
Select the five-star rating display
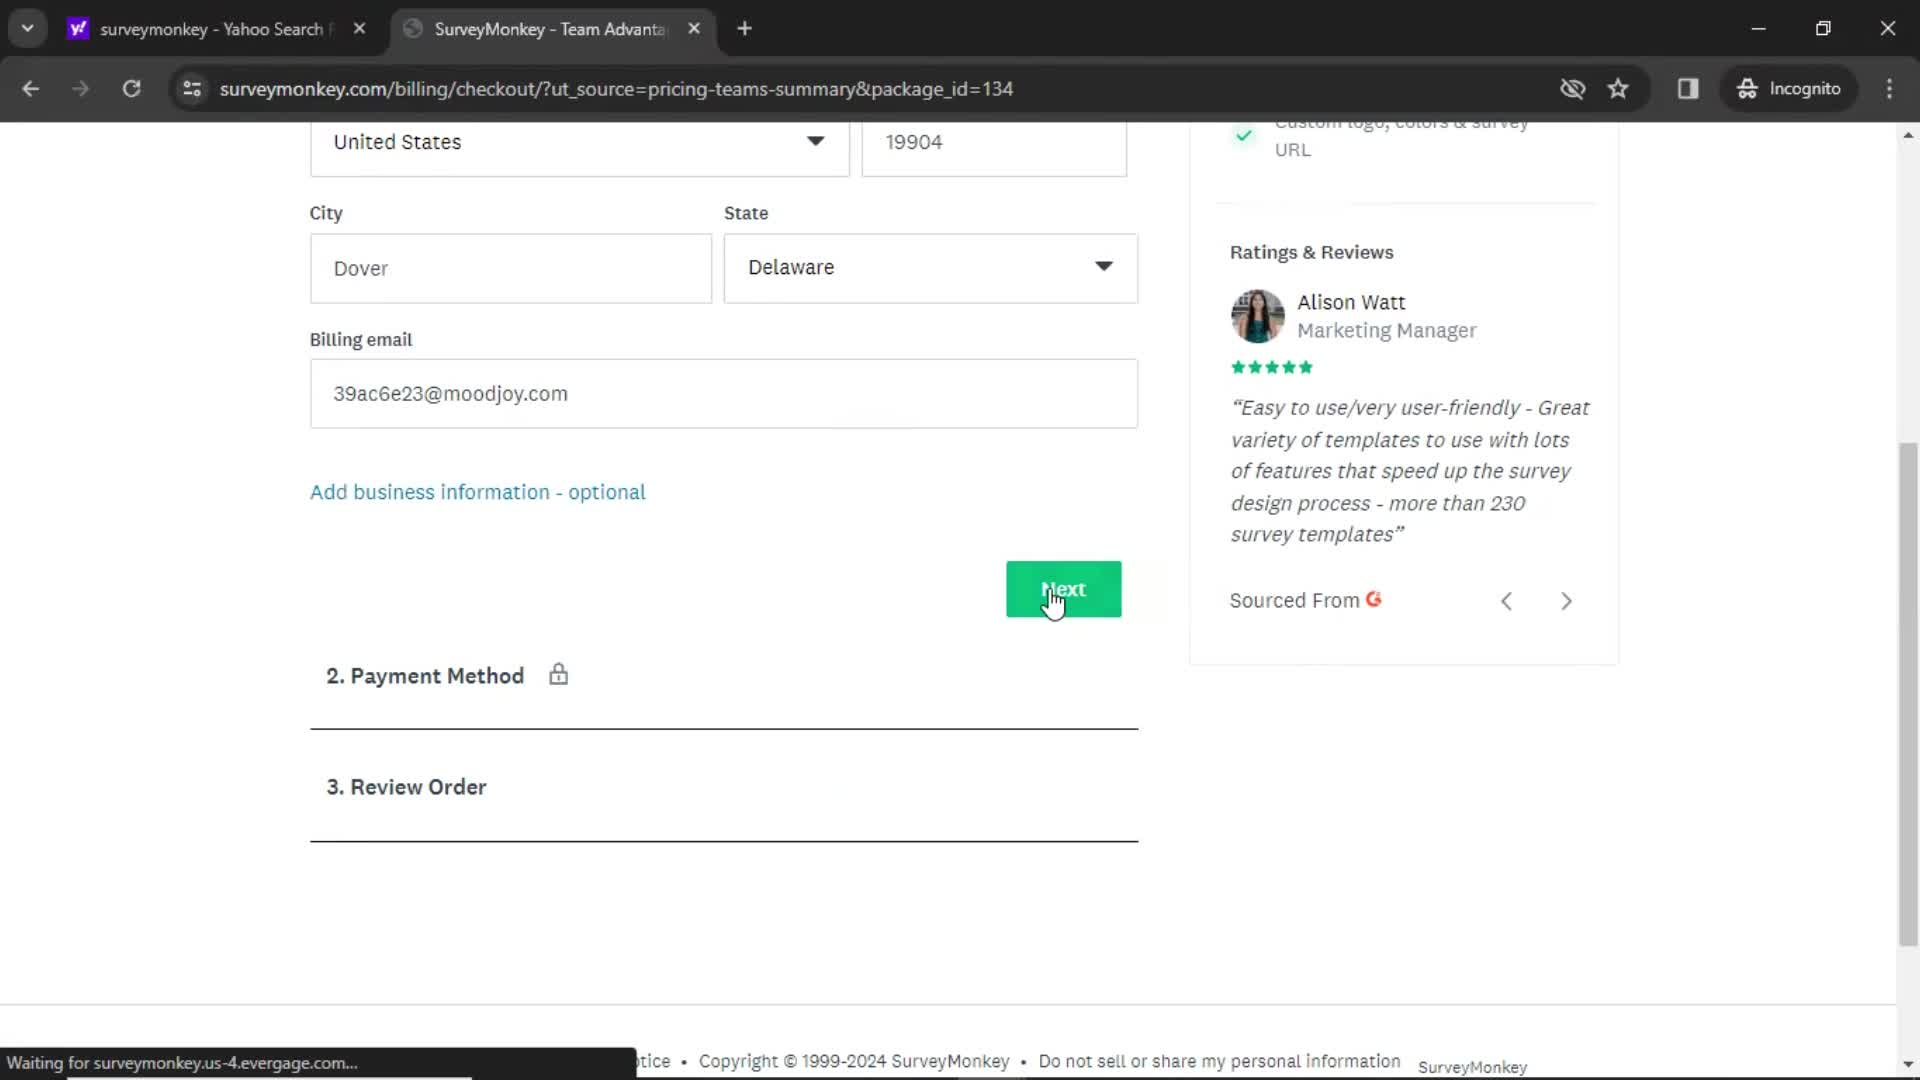tap(1270, 367)
